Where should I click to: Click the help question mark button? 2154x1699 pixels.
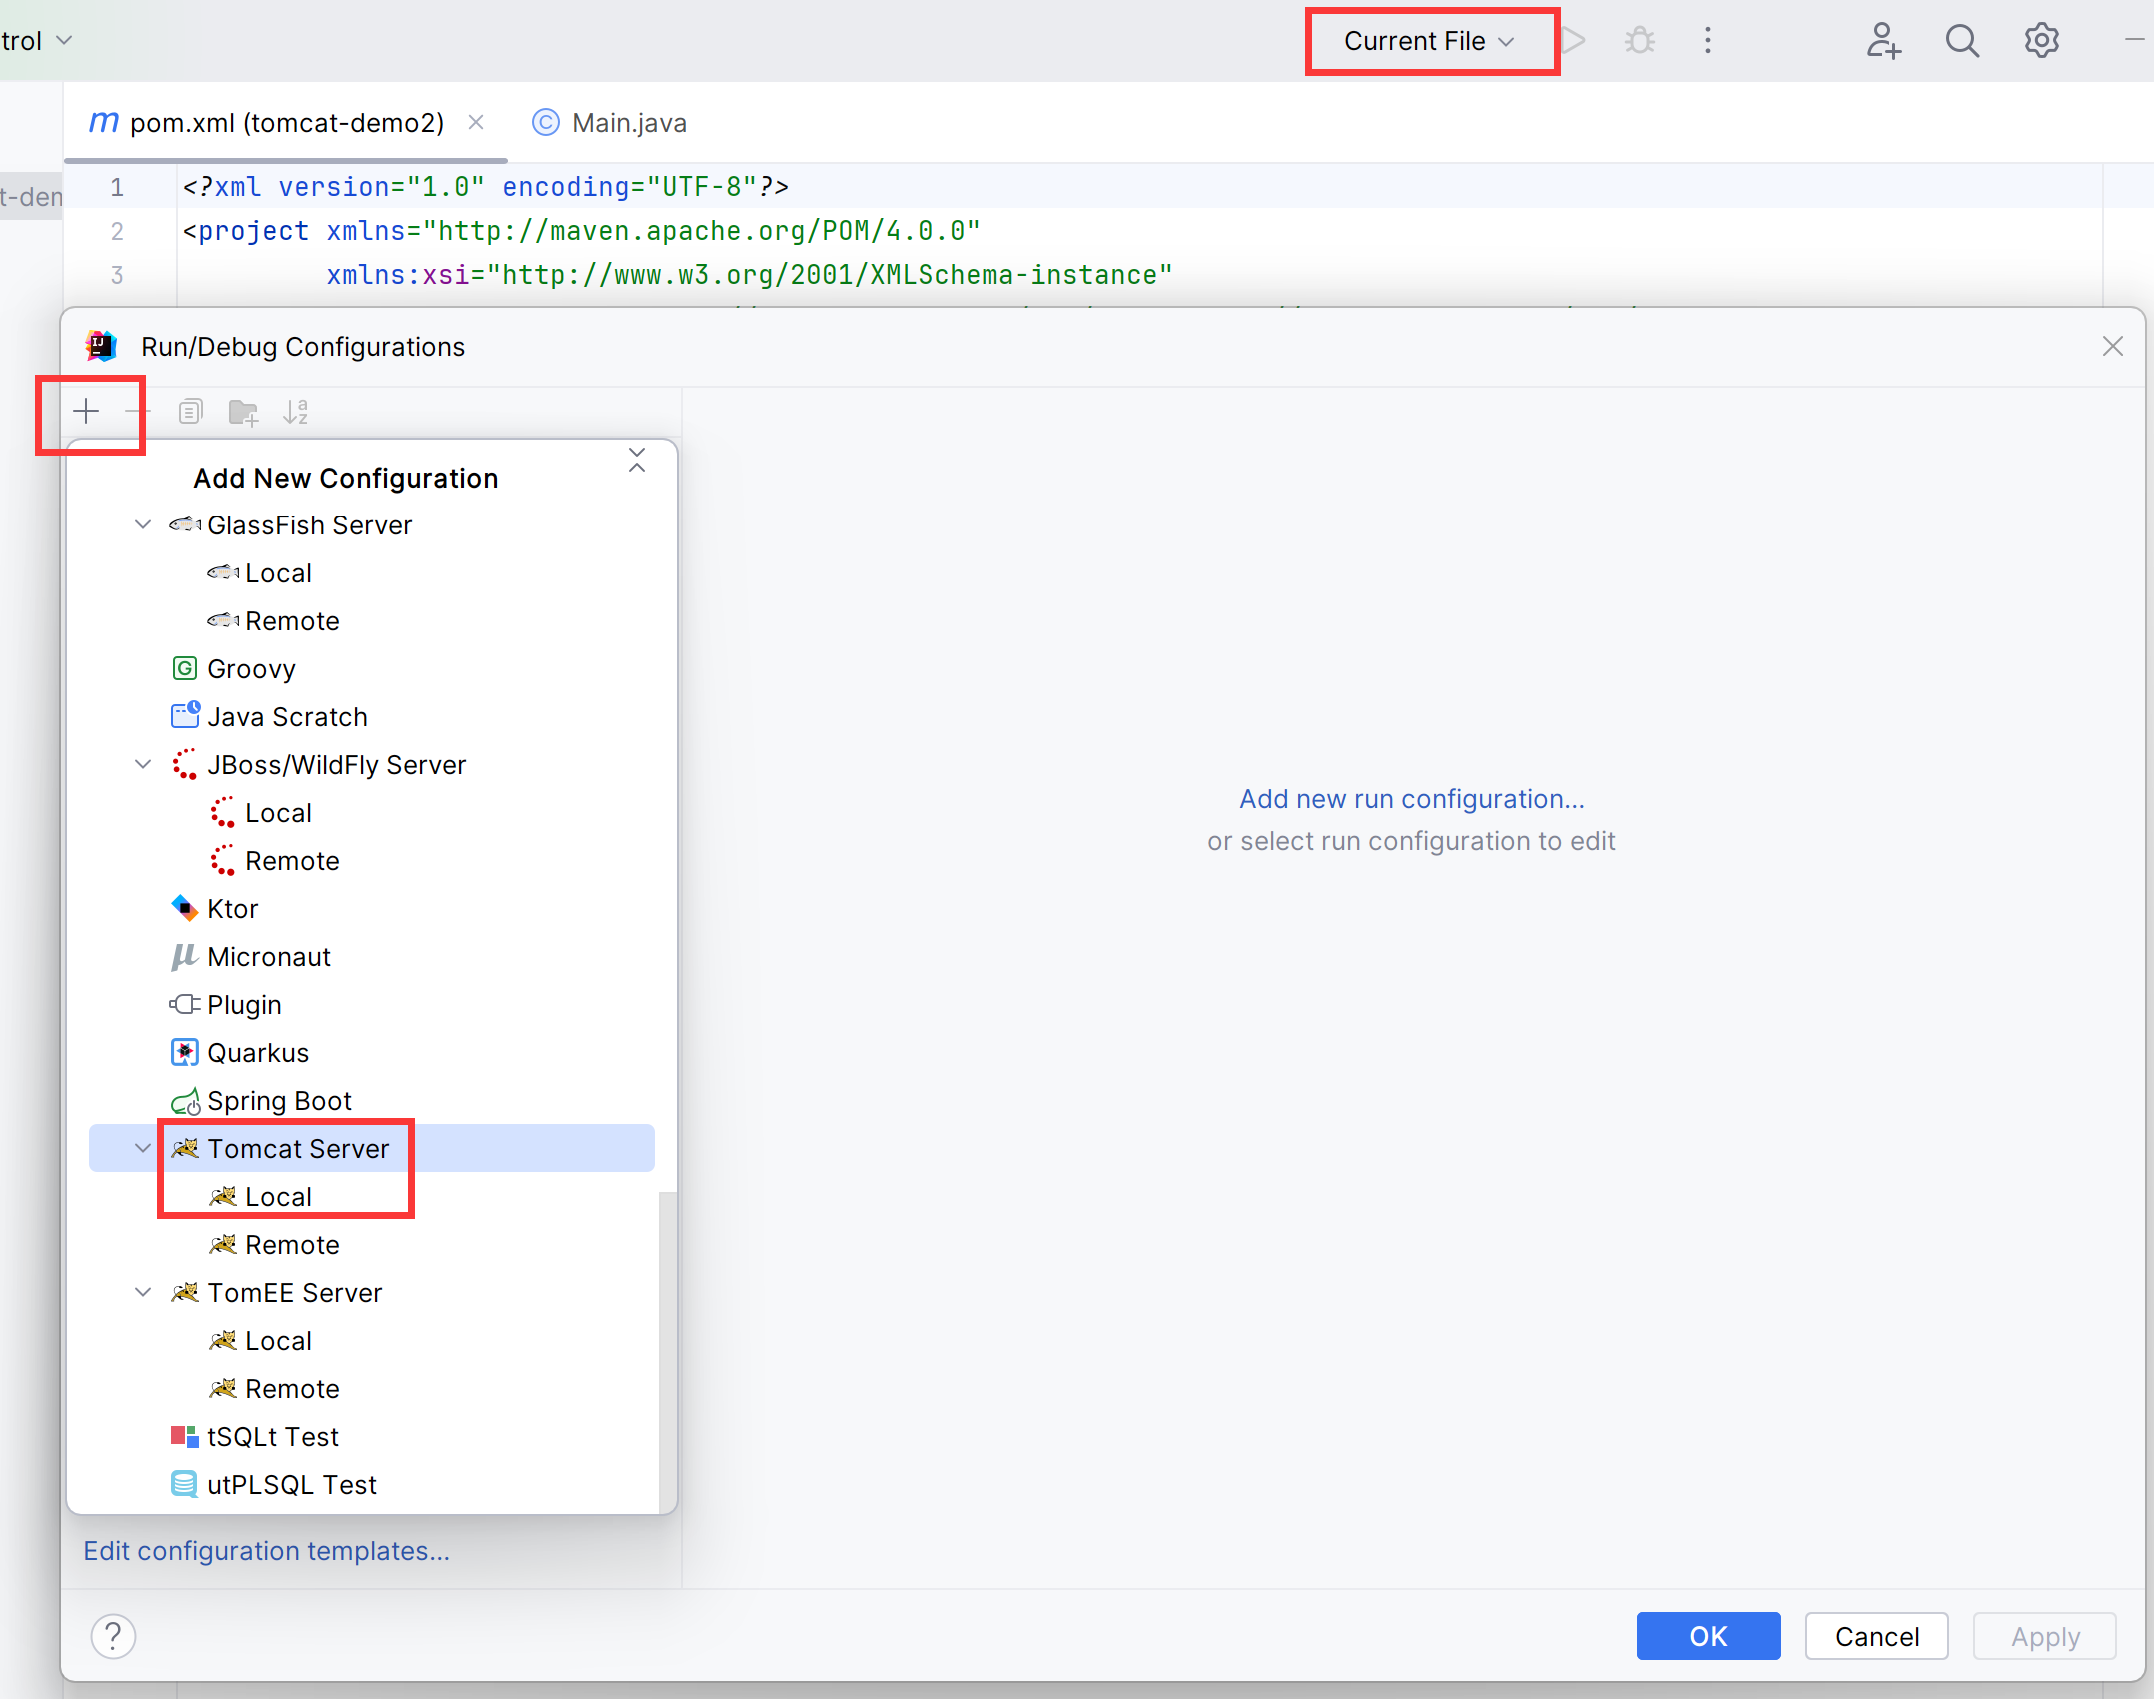pos(114,1636)
